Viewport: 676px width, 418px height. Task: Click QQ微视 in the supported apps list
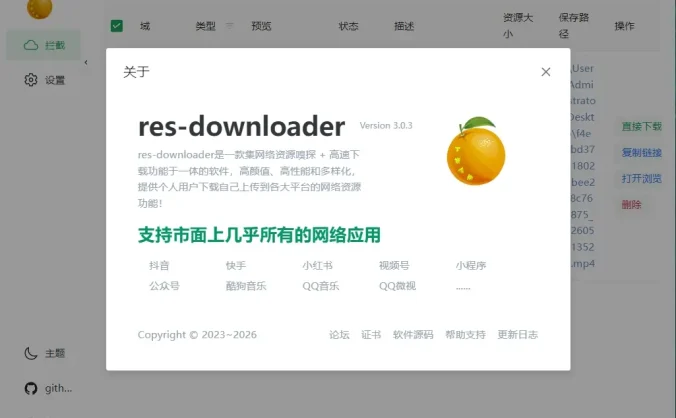coord(397,286)
